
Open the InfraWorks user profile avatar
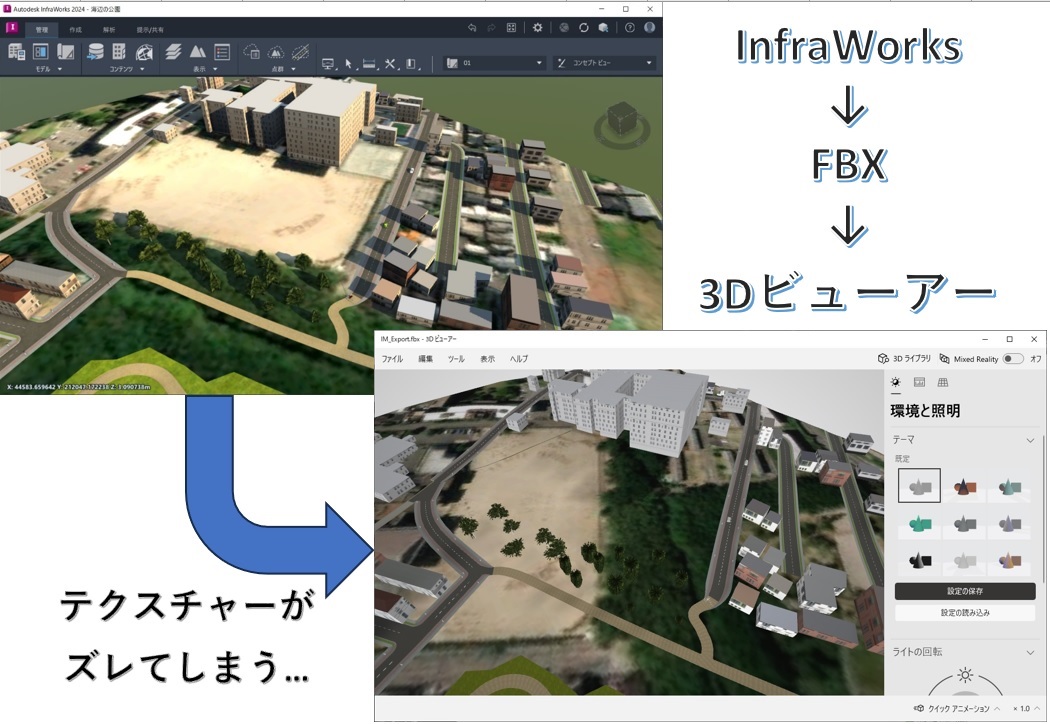coord(649,27)
